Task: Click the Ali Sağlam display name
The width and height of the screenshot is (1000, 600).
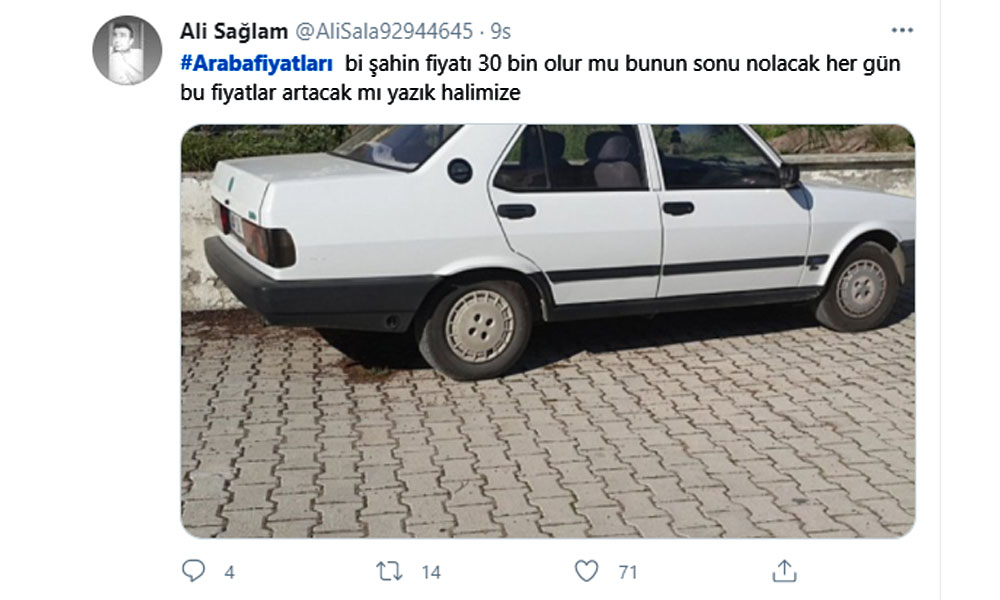Action: (x=234, y=31)
